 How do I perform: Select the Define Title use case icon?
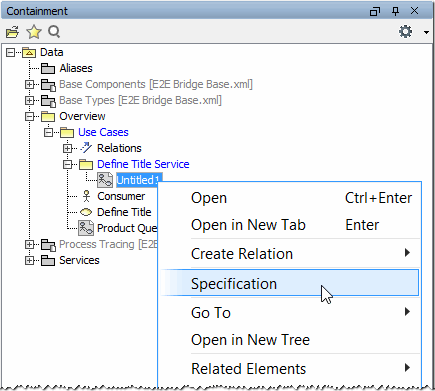point(86,212)
